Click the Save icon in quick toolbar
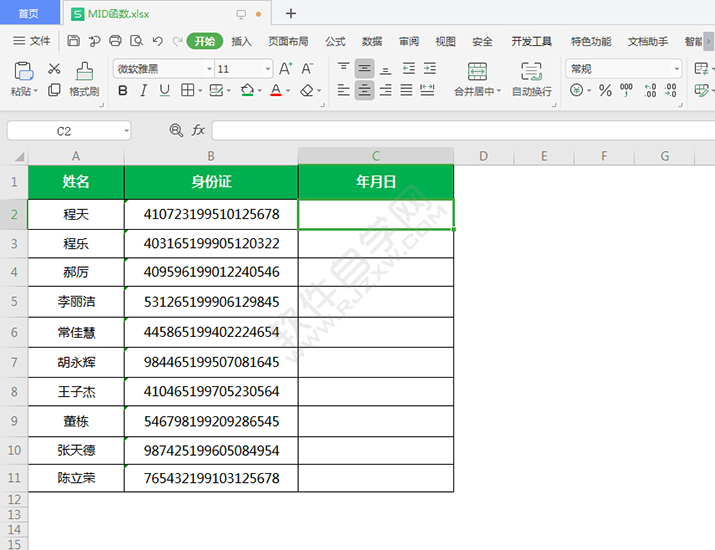Viewport: 715px width, 550px height. point(74,41)
